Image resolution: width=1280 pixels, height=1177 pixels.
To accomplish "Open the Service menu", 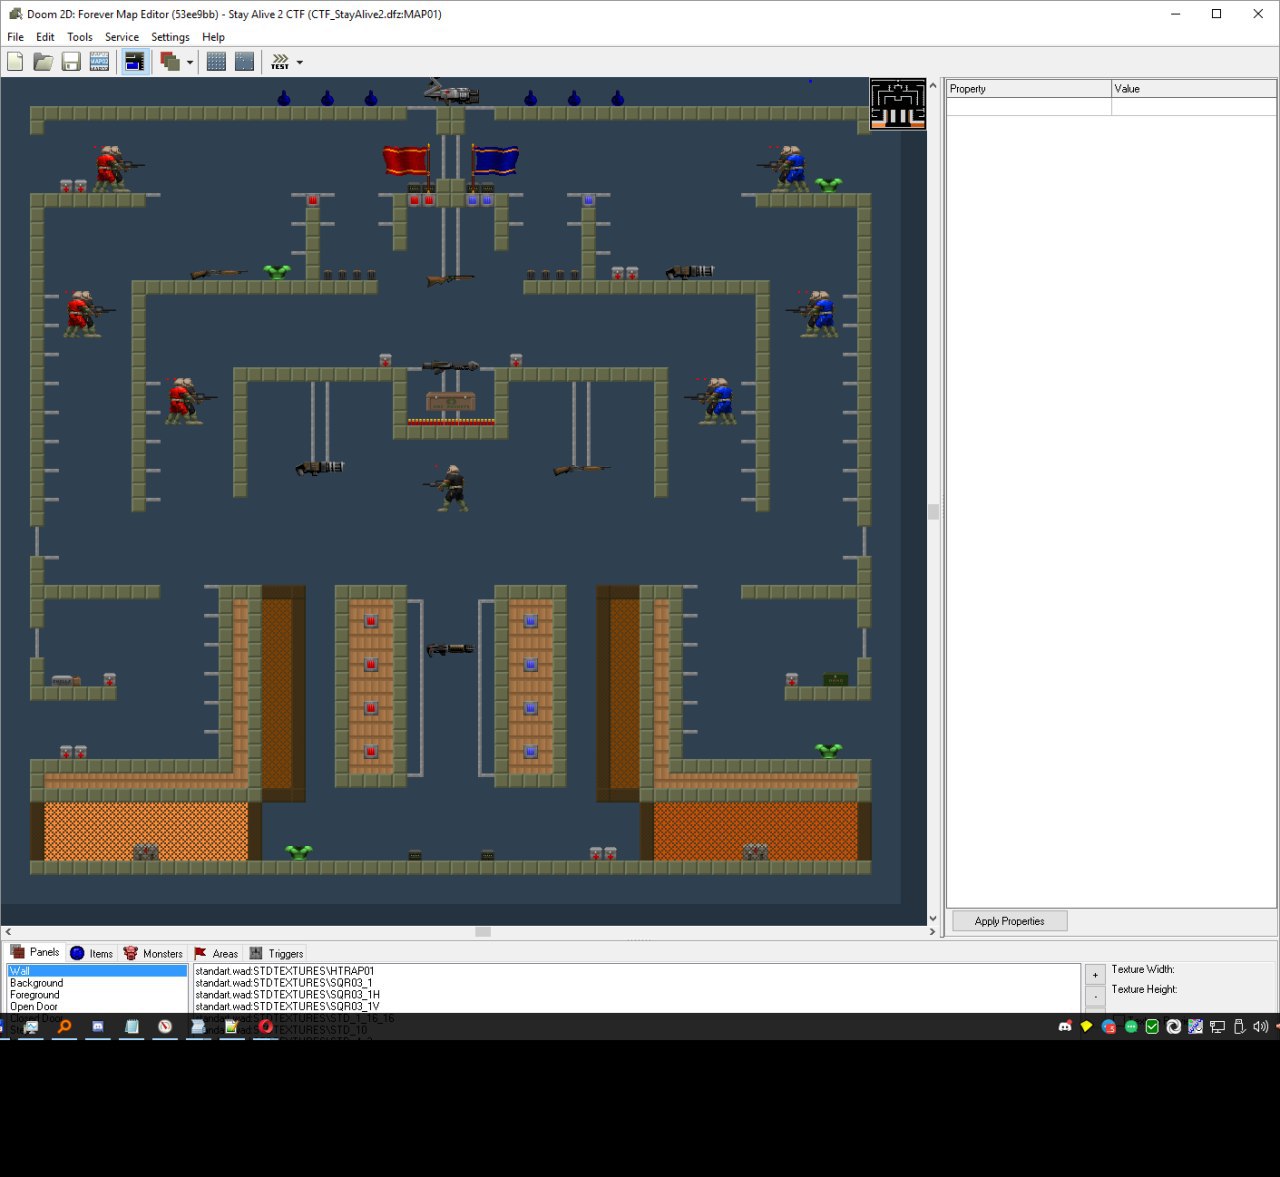I will point(122,37).
